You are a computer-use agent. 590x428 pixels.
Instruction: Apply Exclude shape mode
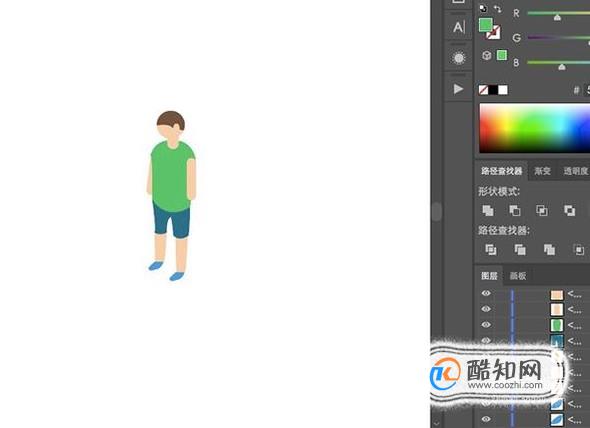tap(569, 210)
